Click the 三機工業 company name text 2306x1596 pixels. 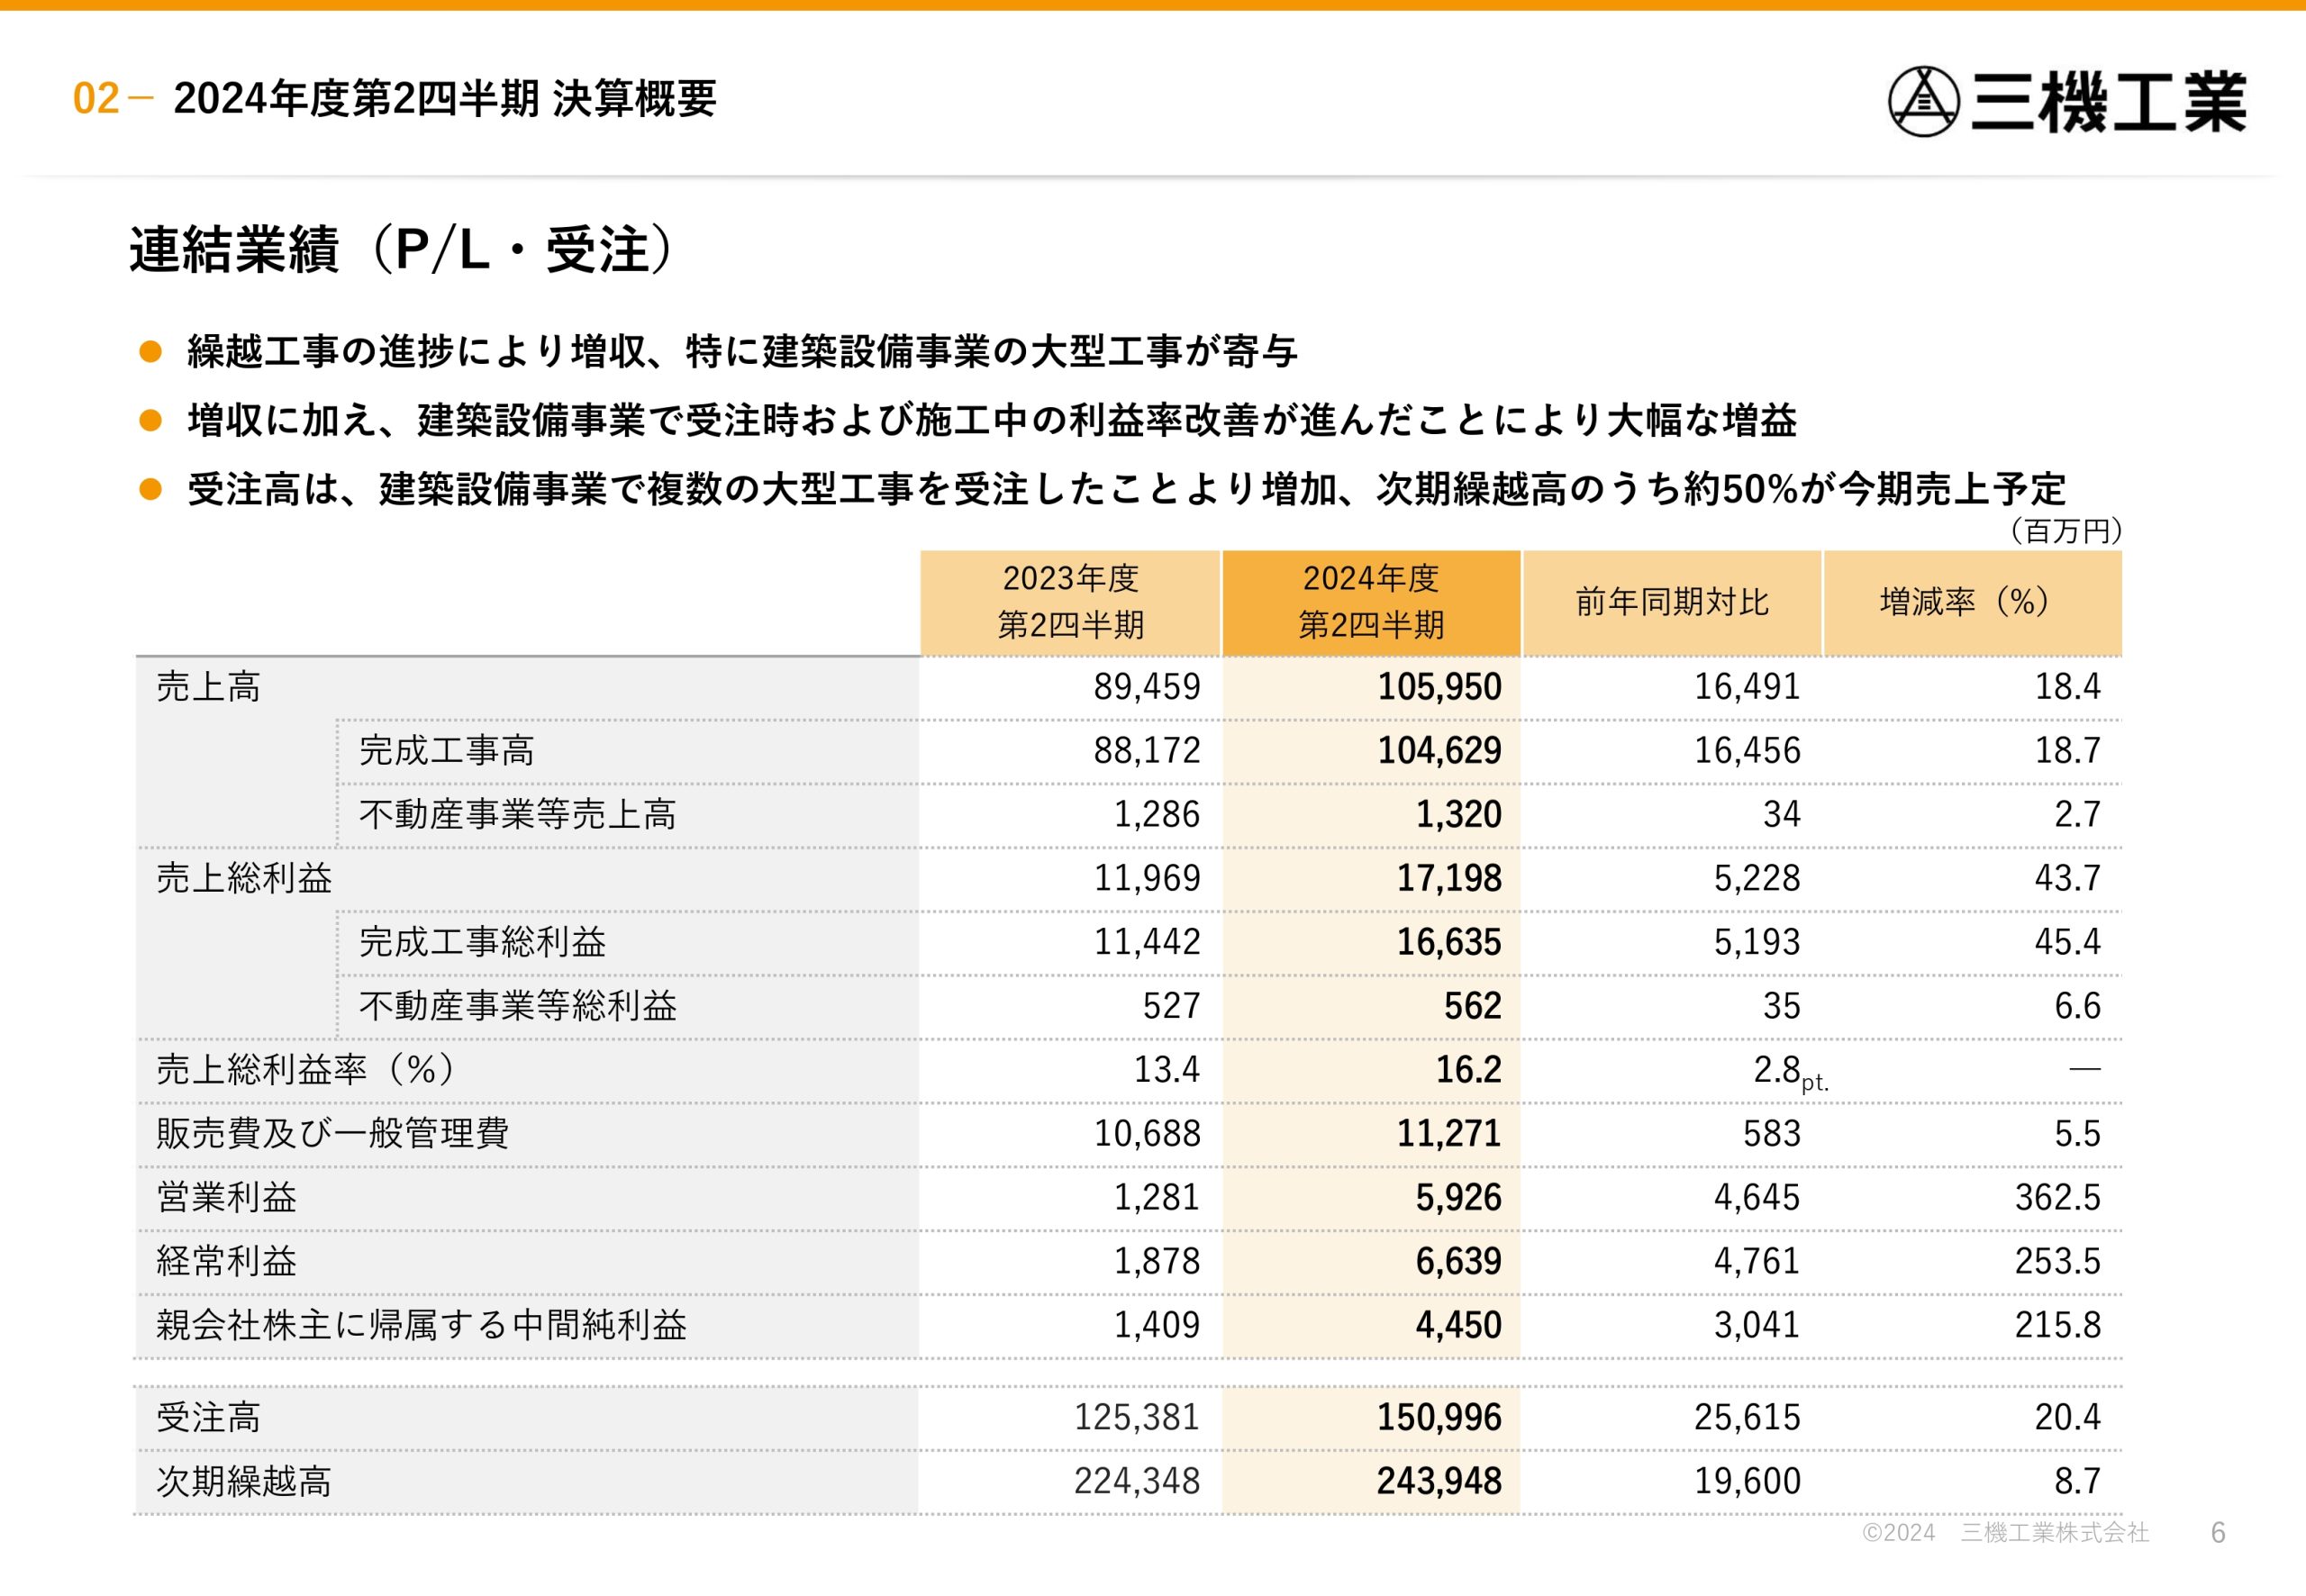(2108, 102)
